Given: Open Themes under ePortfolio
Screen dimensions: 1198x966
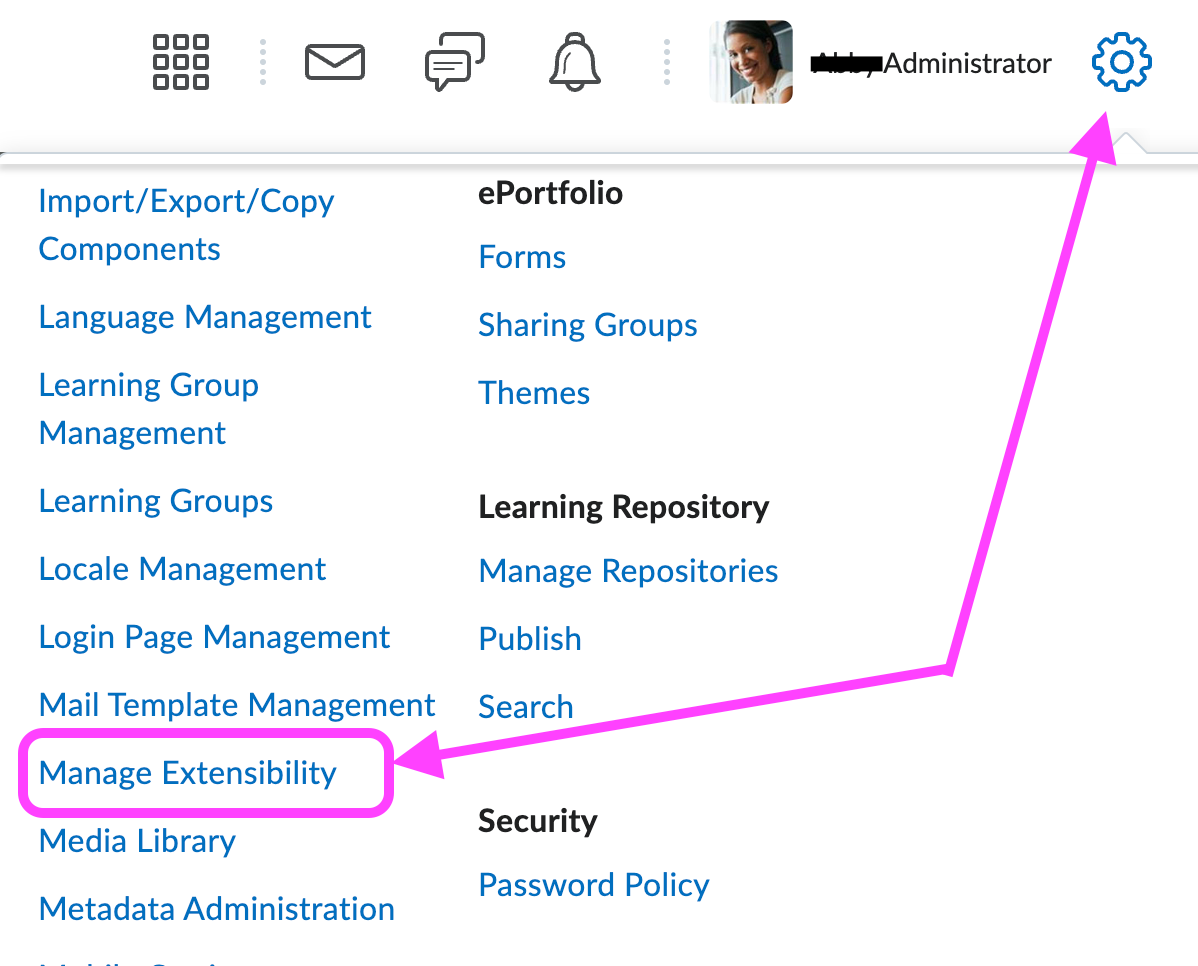Looking at the screenshot, I should [534, 393].
